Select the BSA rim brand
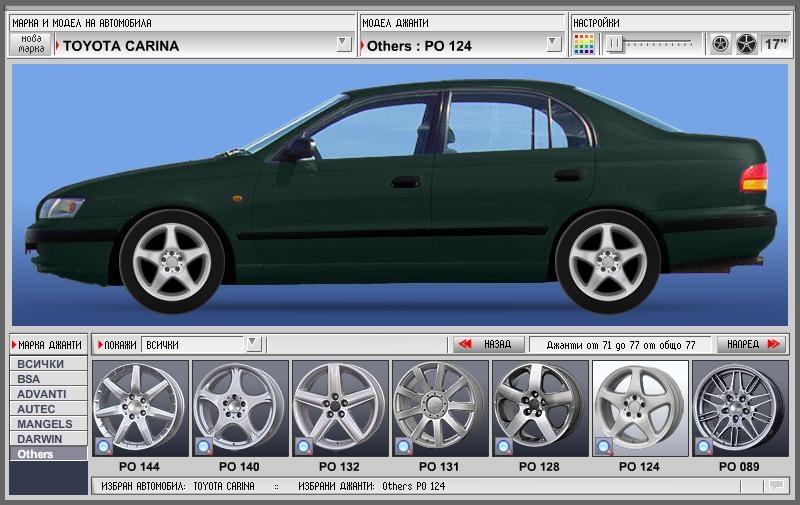Viewport: 800px width, 505px height. [x=48, y=379]
